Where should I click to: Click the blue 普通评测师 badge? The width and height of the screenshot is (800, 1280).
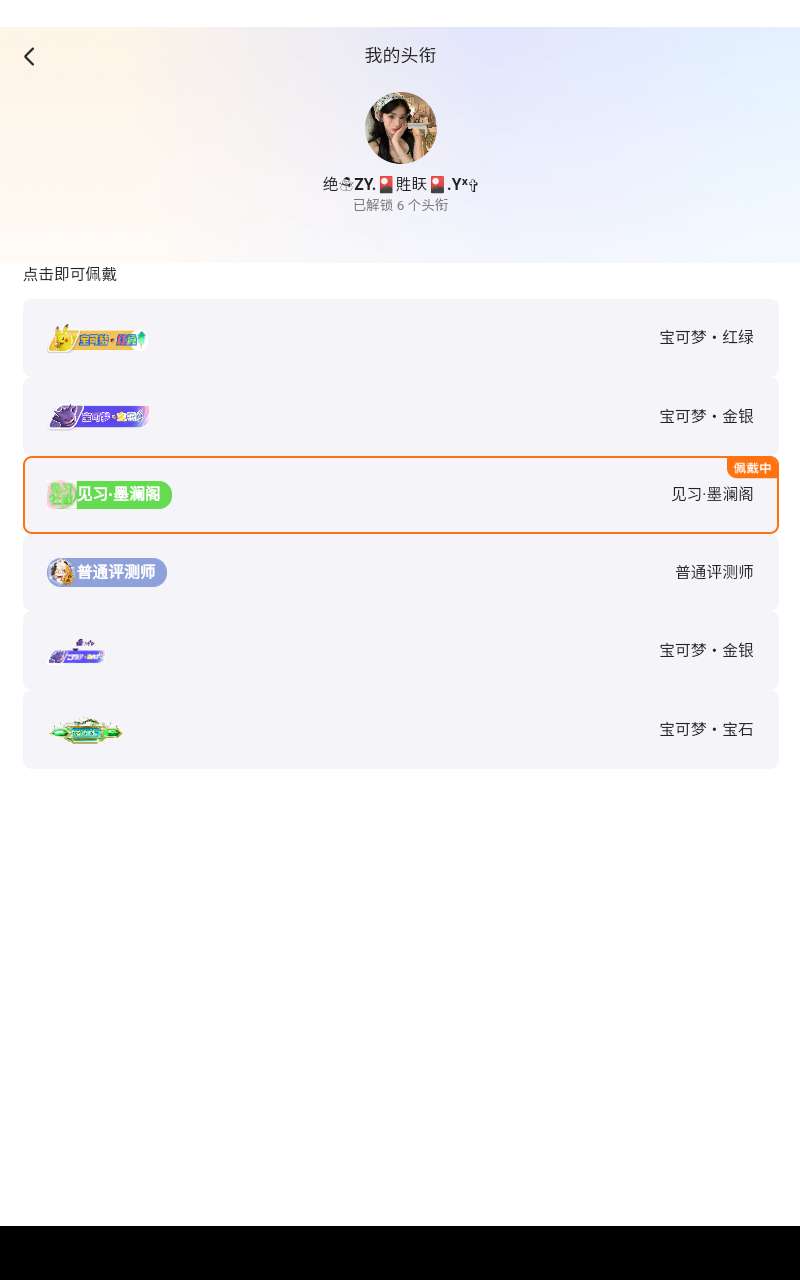[107, 572]
